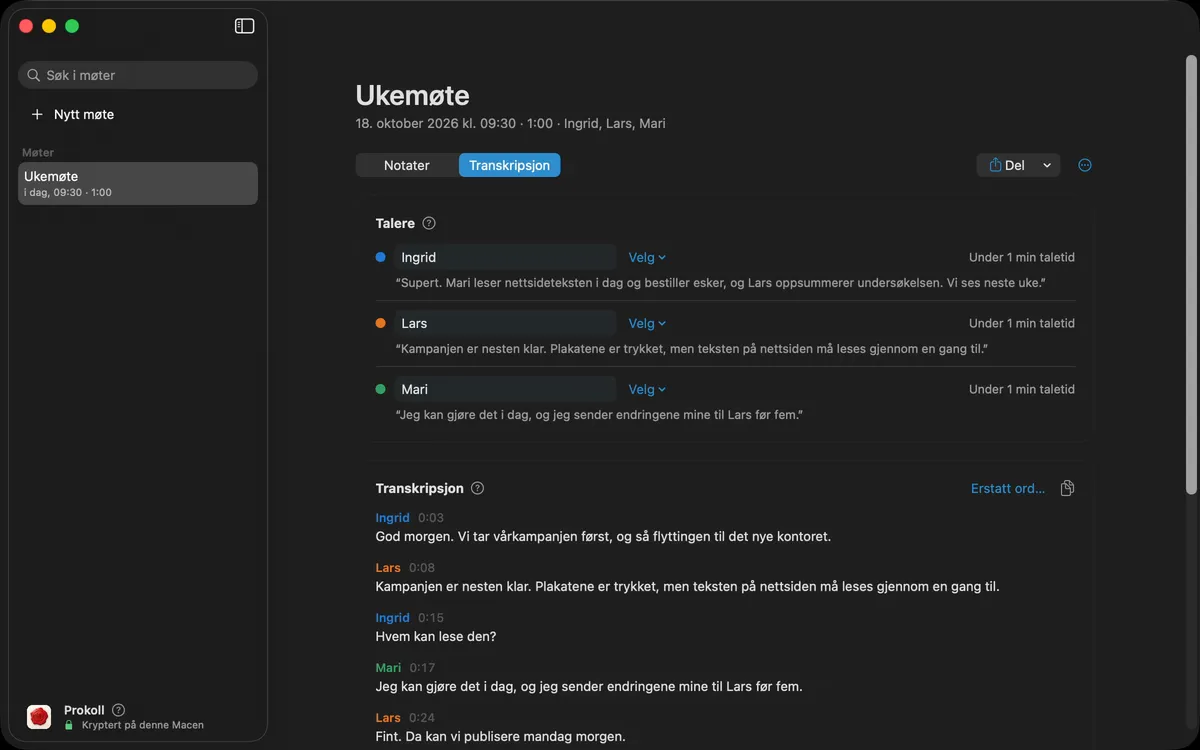Click the 0:03 timestamp next to Ingrid
This screenshot has width=1200, height=750.
click(431, 518)
